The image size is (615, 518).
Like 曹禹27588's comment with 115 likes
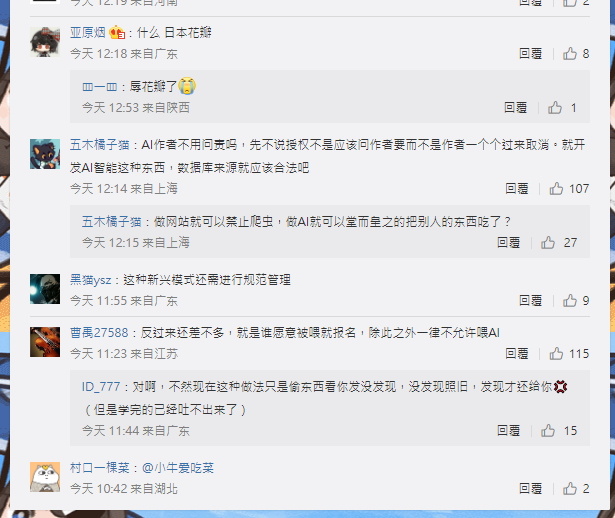pyautogui.click(x=556, y=354)
